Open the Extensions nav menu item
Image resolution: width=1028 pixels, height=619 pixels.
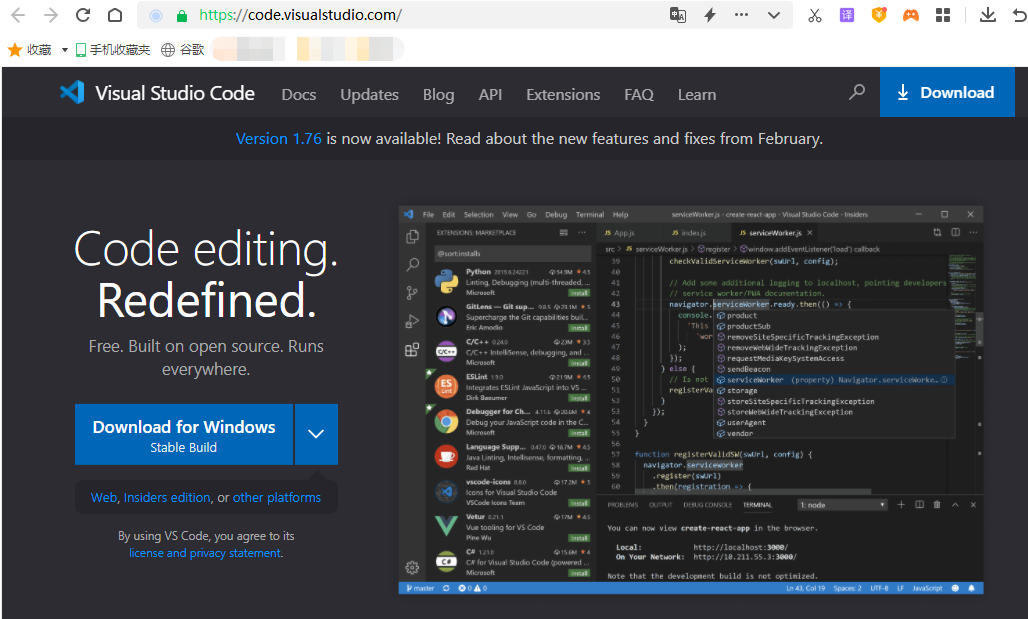tap(563, 94)
